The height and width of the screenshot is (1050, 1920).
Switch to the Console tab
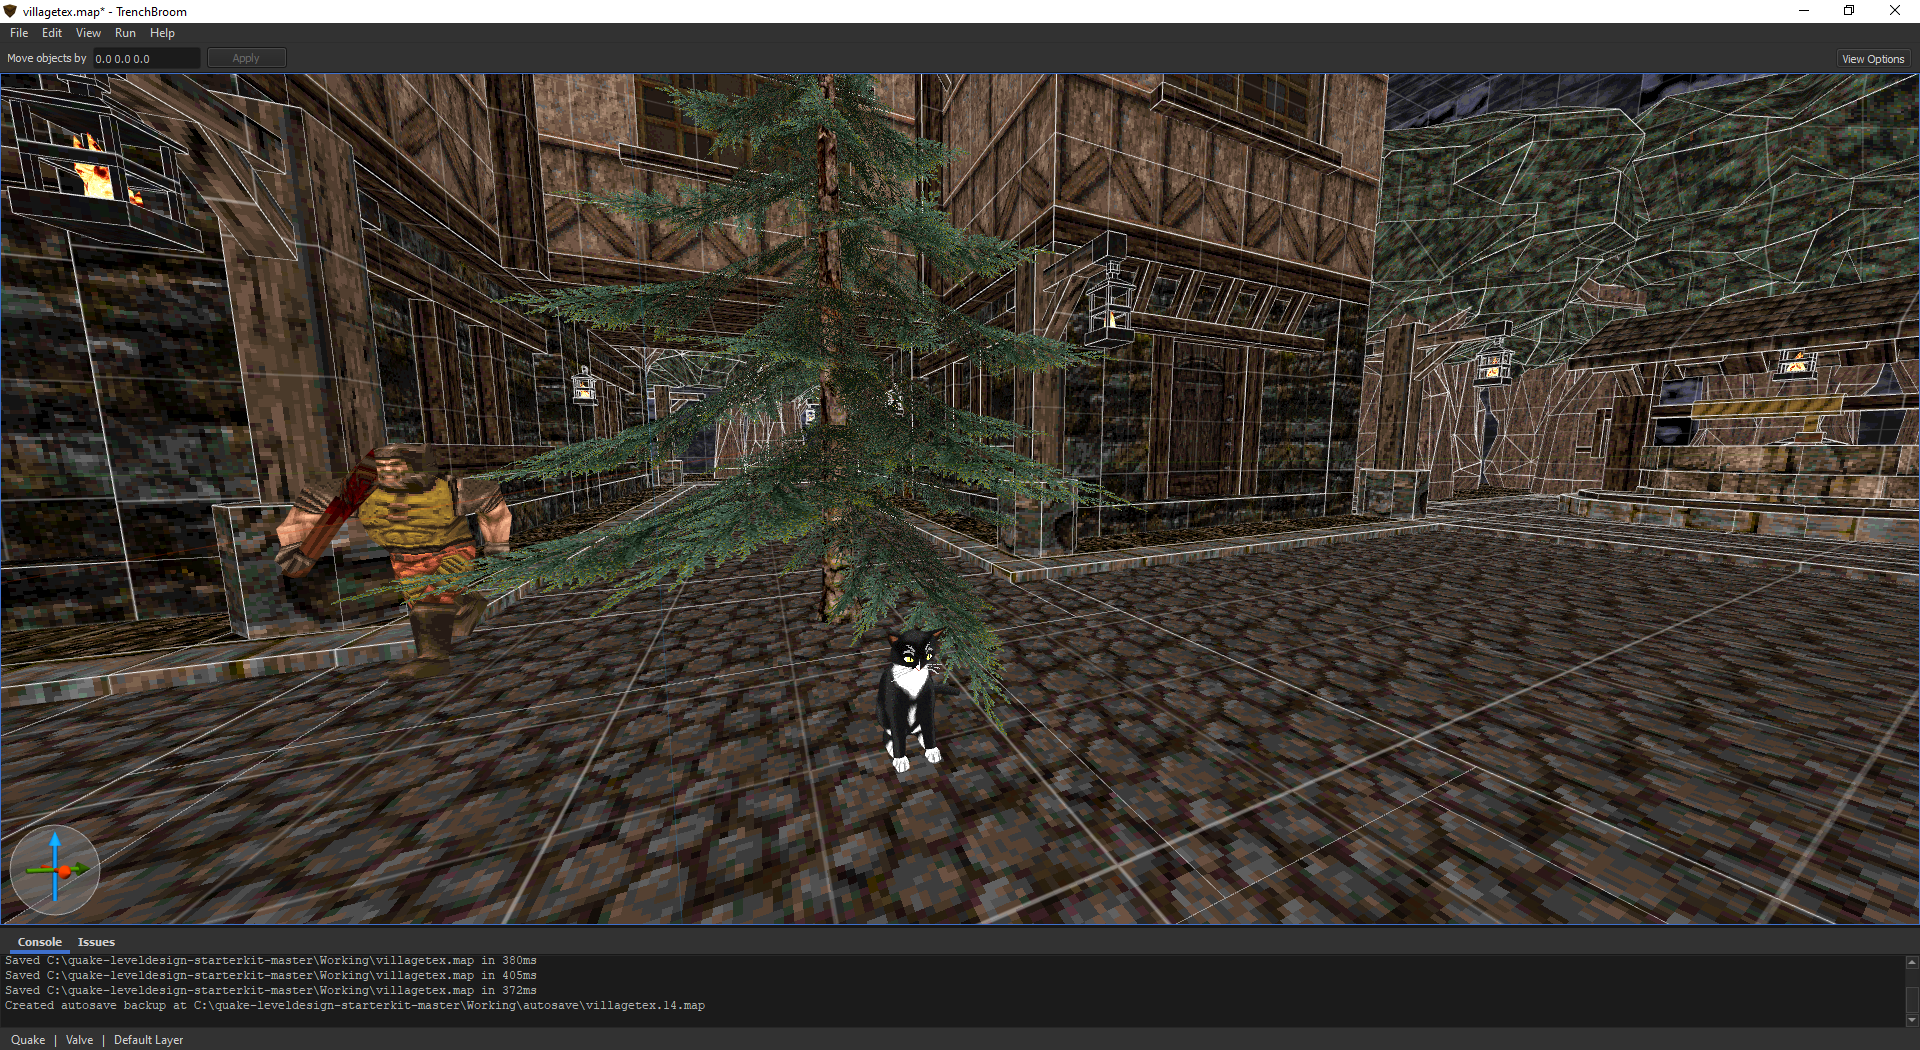[x=39, y=942]
